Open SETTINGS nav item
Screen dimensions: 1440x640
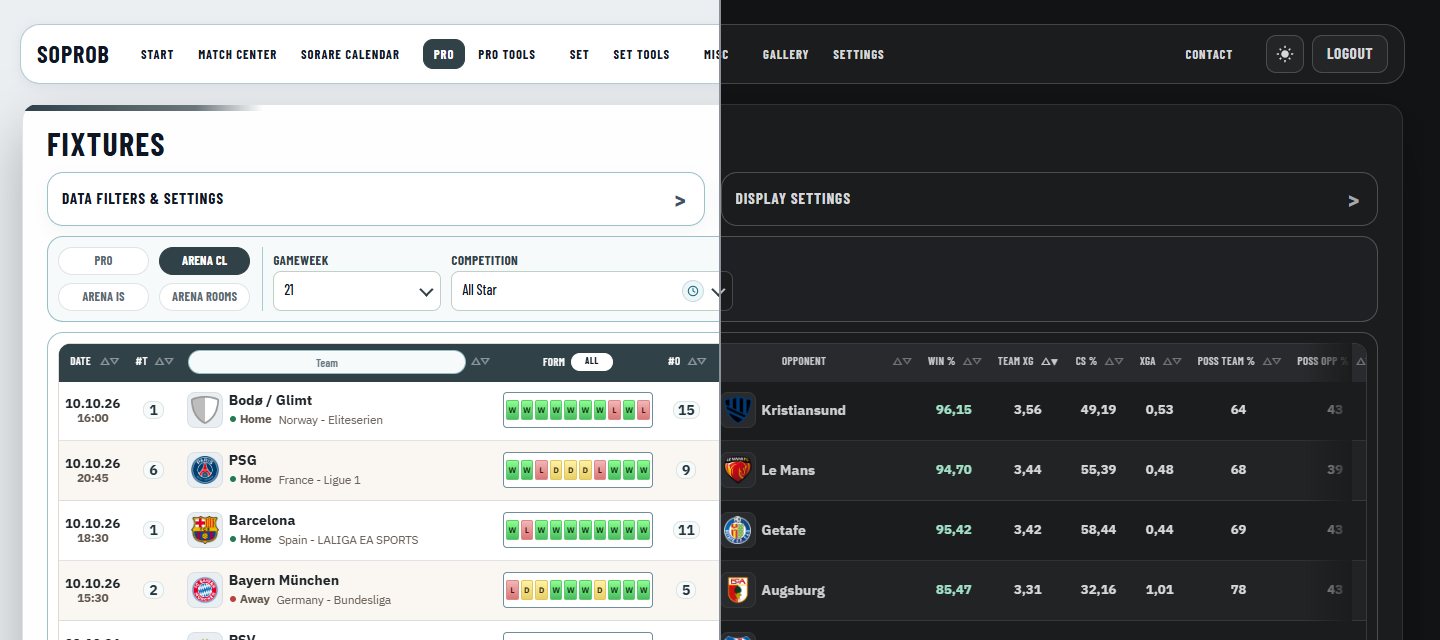tap(858, 55)
